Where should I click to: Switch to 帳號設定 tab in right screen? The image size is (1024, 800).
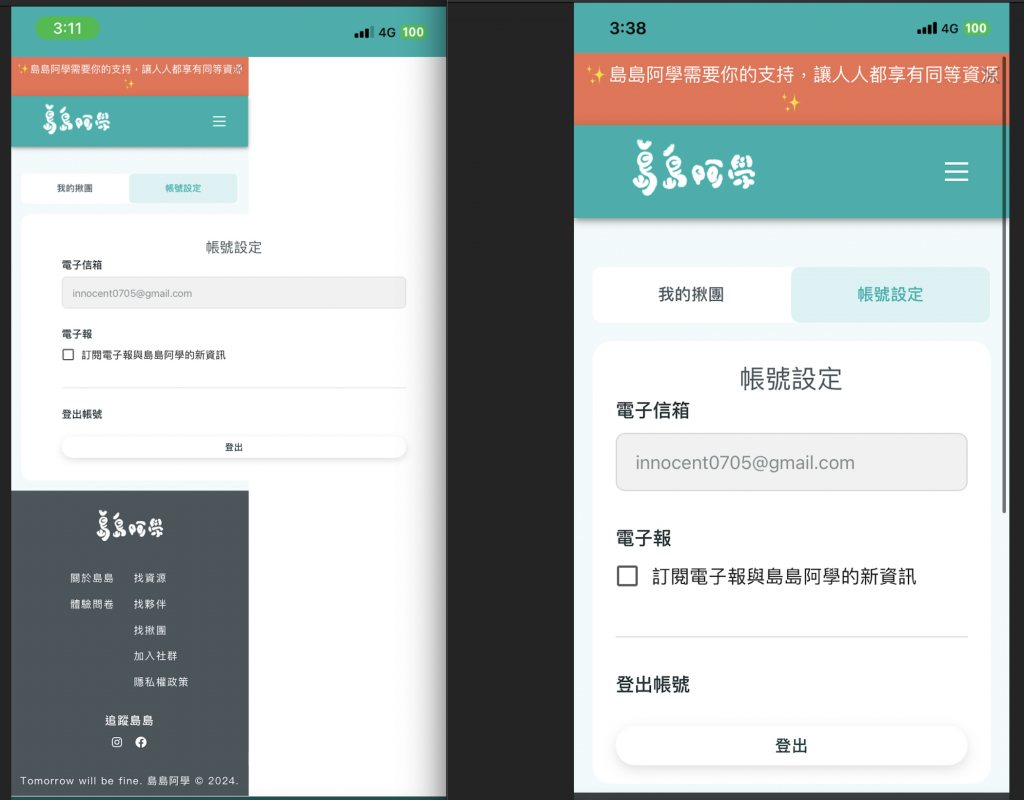pyautogui.click(x=890, y=295)
